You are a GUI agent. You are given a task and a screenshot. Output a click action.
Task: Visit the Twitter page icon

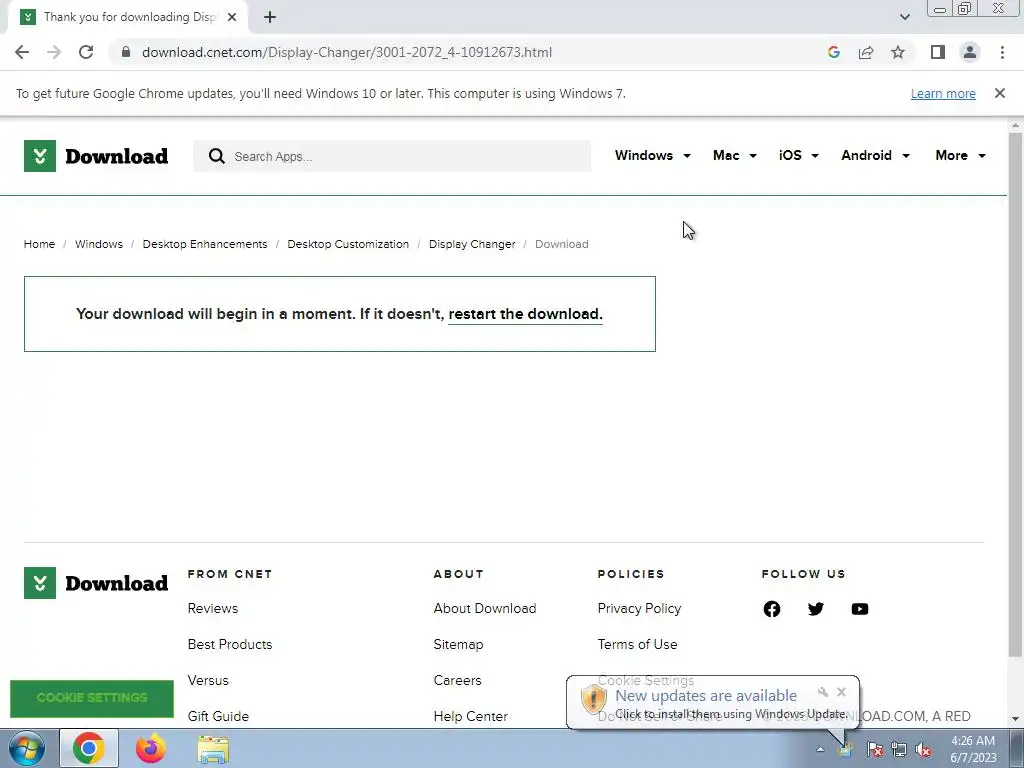tap(815, 609)
